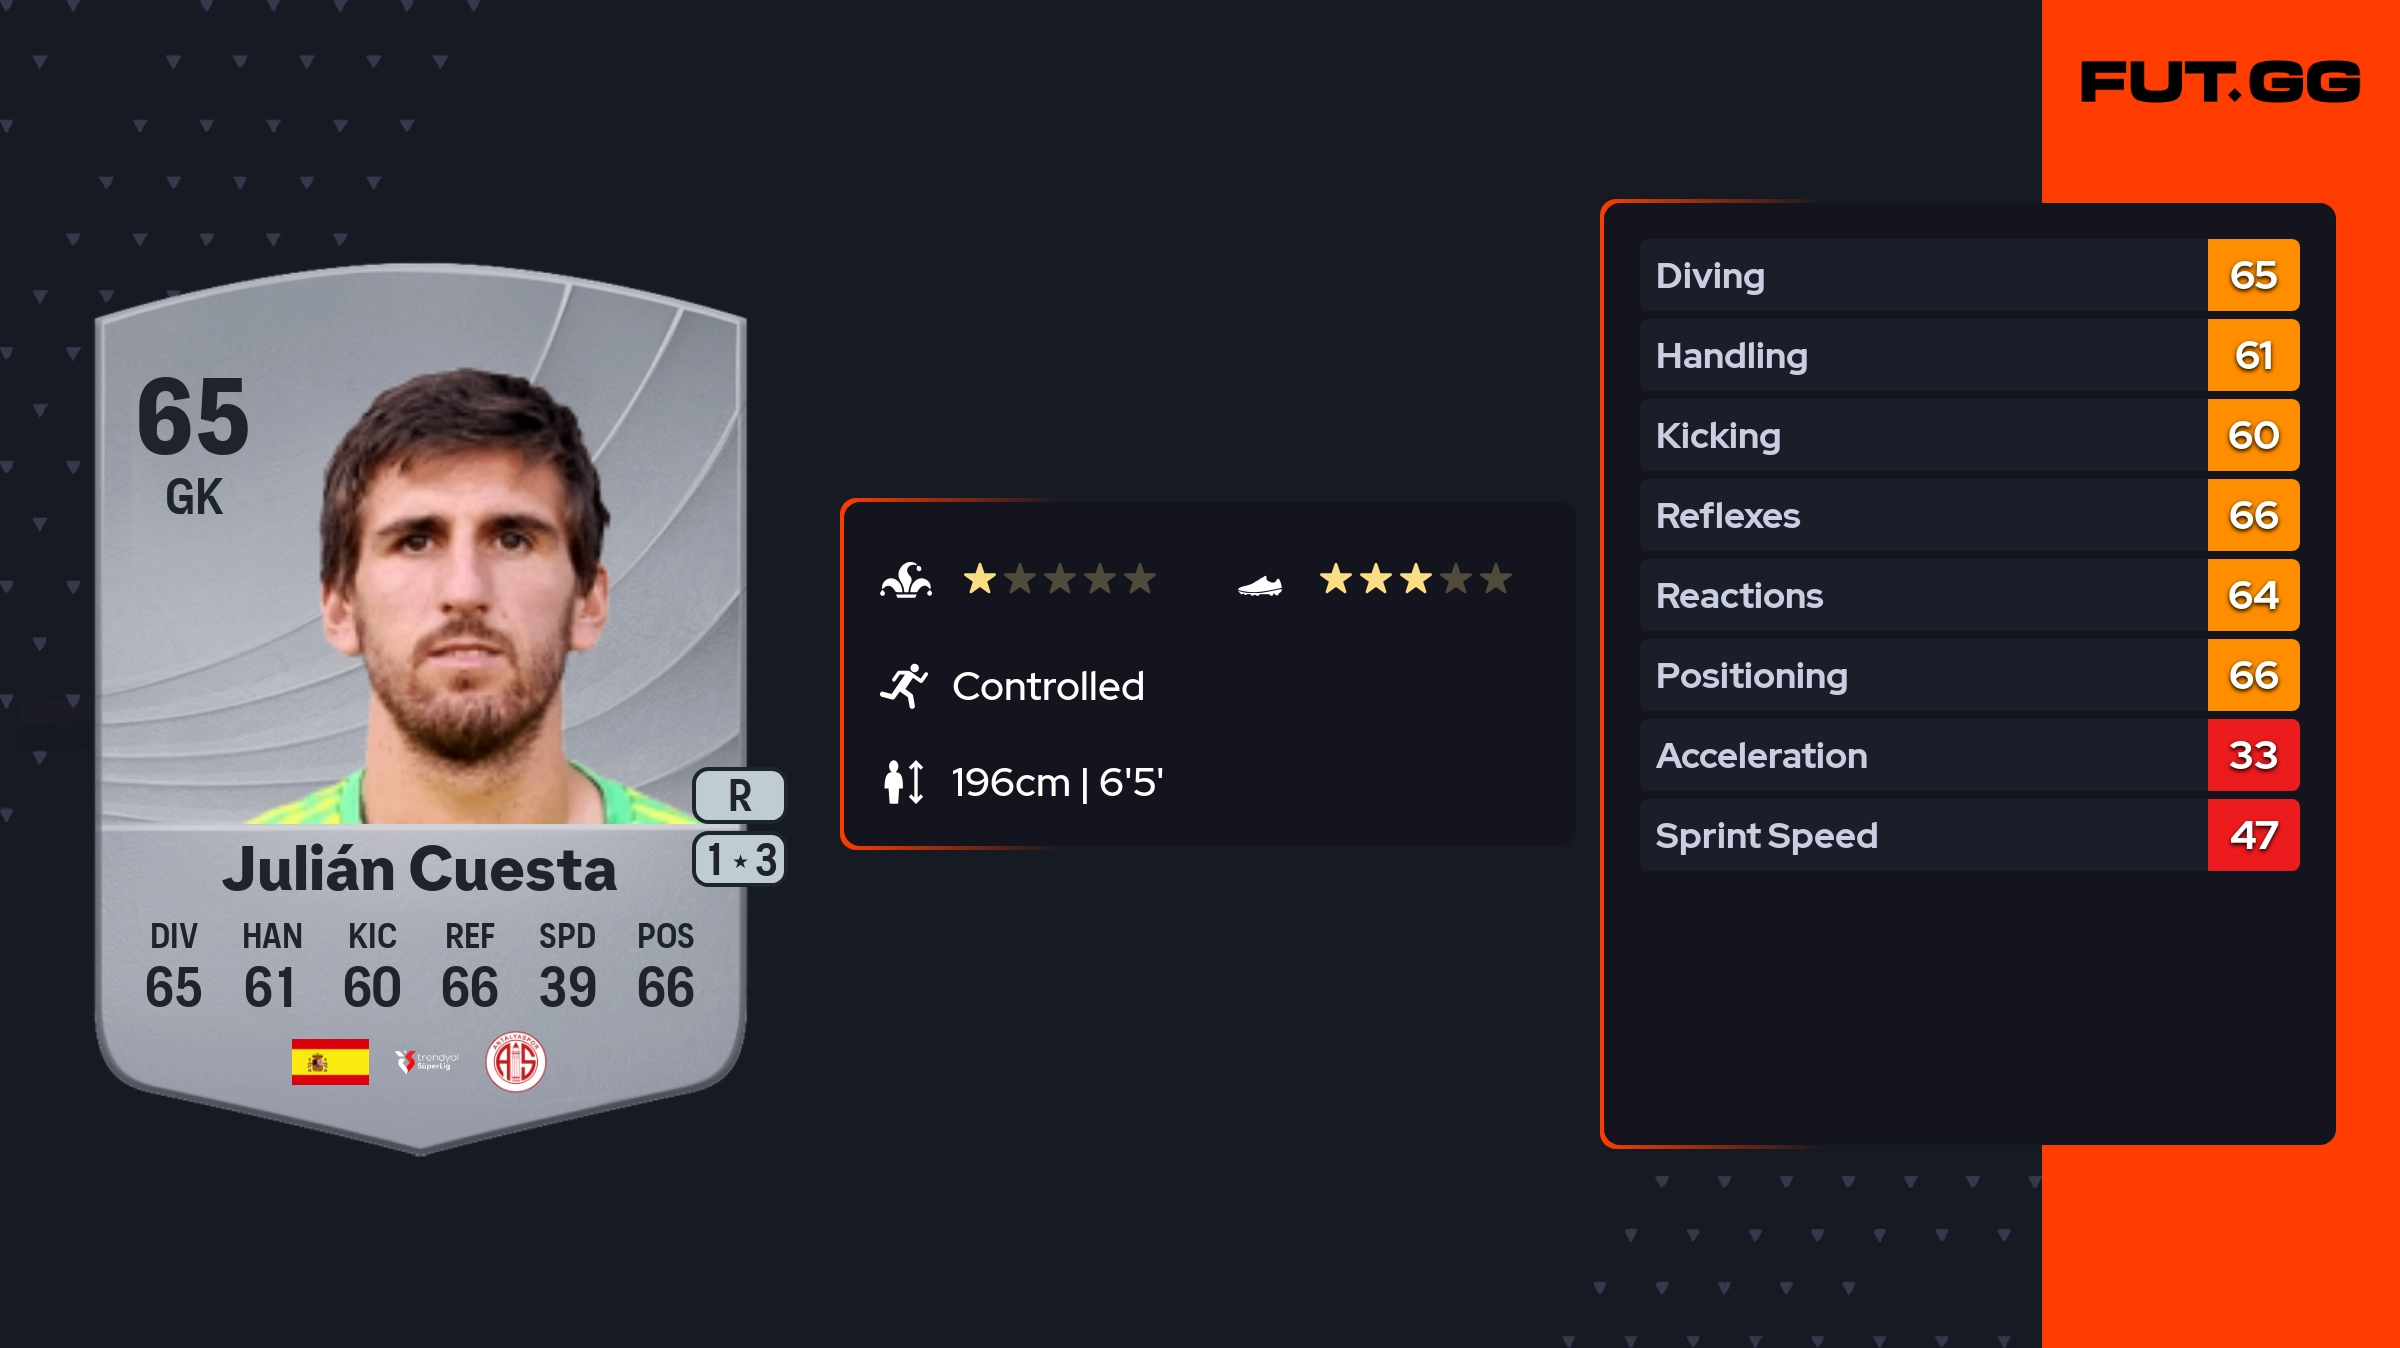Viewport: 2400px width, 1348px height.
Task: Select the Diving stat row
Action: click(x=1920, y=275)
